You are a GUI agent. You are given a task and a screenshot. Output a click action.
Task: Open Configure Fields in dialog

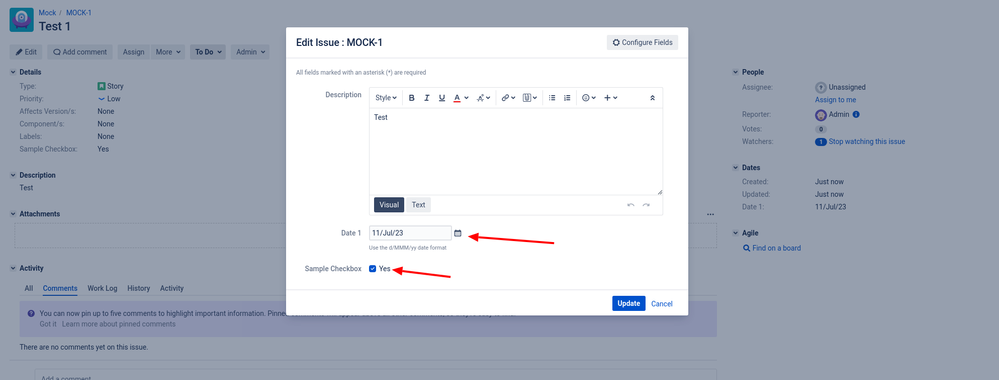point(643,43)
